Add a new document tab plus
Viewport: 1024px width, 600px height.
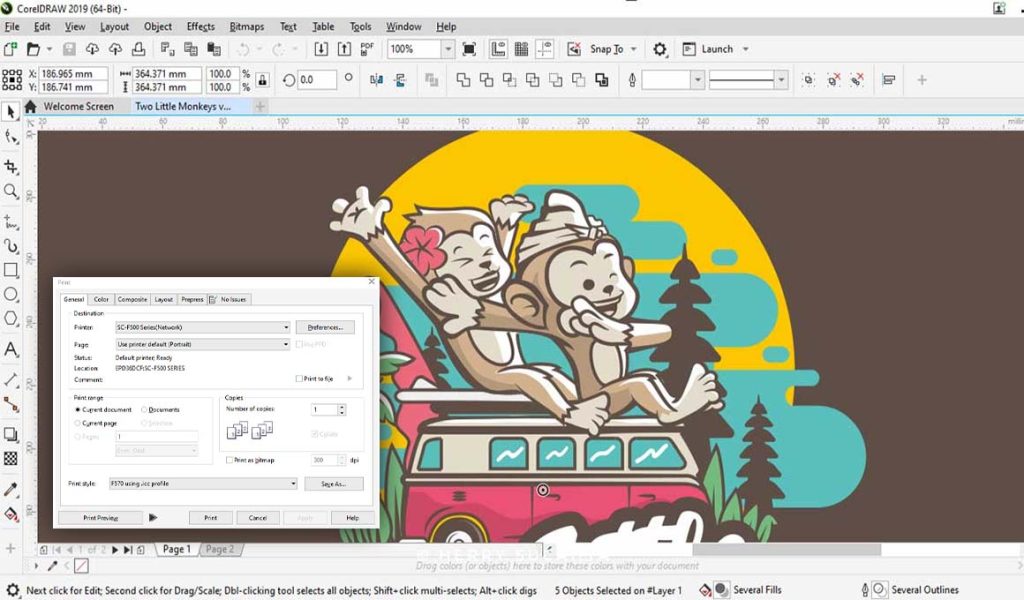260,106
